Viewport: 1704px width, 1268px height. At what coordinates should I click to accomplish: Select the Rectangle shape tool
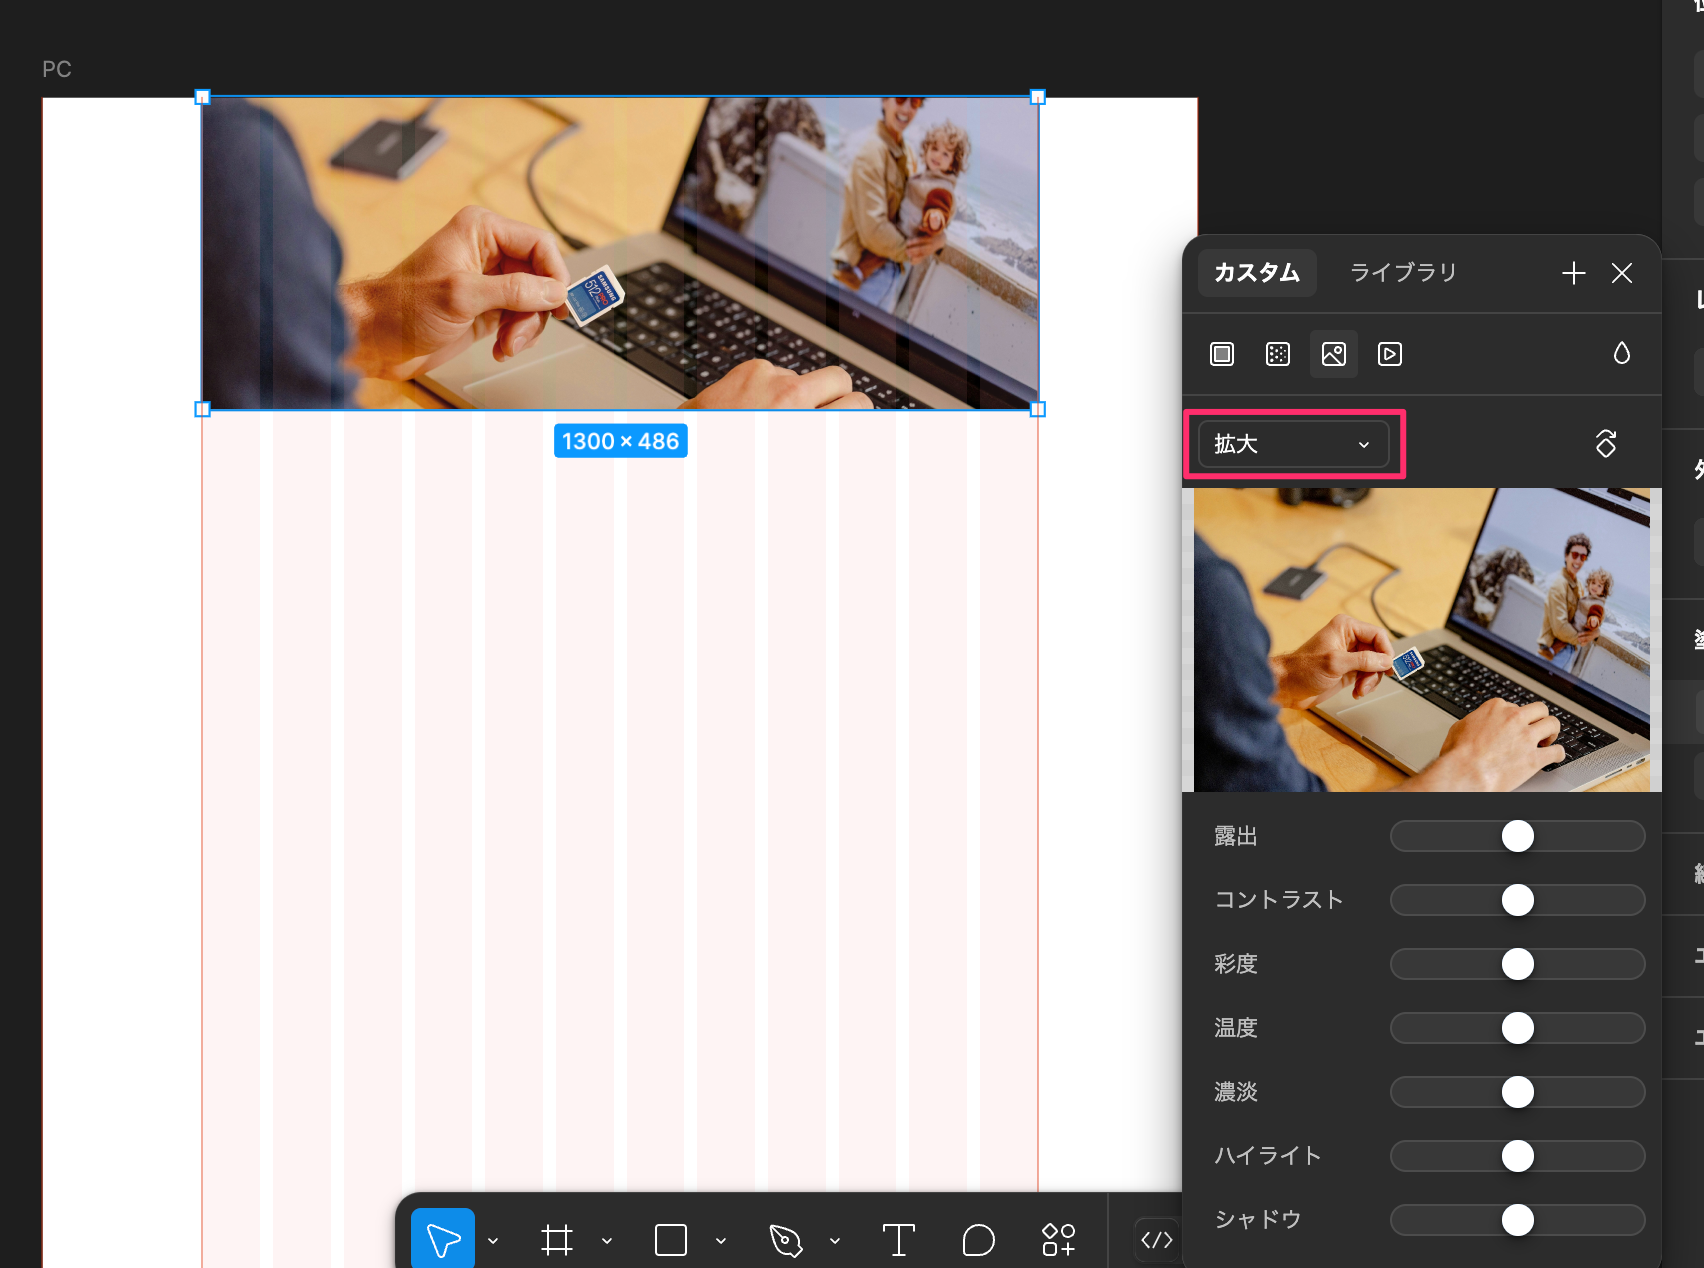tap(670, 1240)
